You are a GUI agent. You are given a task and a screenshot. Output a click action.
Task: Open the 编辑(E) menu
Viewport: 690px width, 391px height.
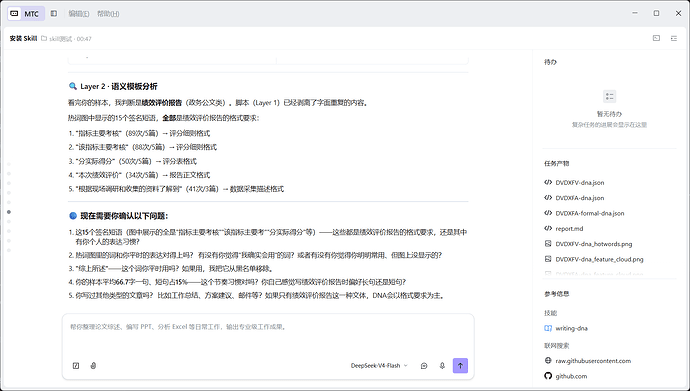pos(79,14)
